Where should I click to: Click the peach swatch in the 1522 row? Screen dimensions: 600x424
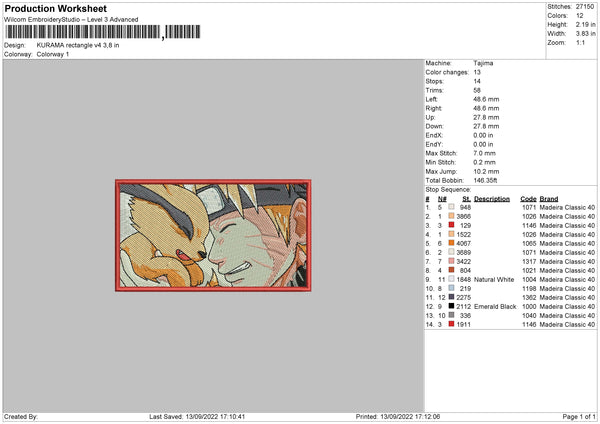point(452,234)
